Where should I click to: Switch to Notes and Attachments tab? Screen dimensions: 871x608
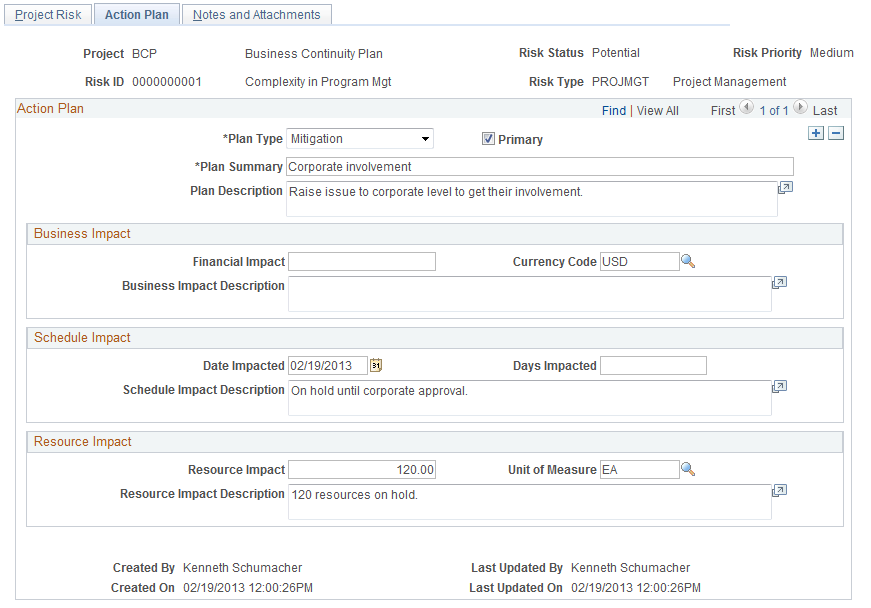(x=257, y=14)
